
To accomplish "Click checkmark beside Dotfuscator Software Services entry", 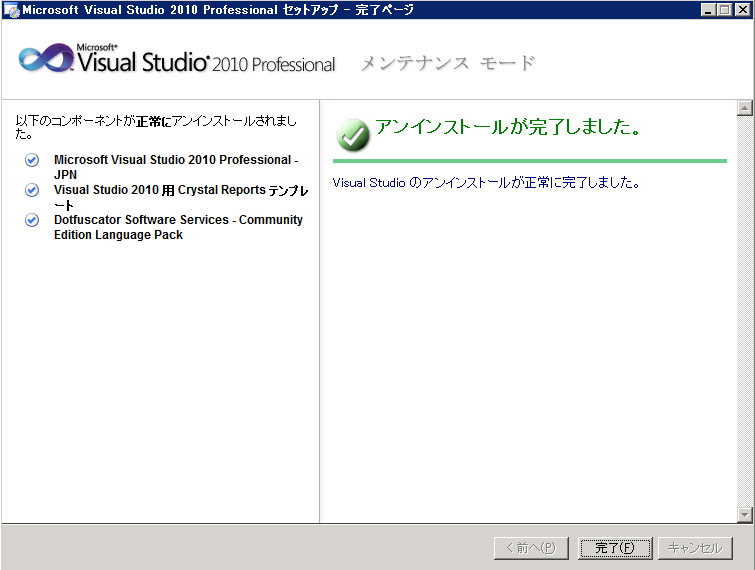I will coord(32,220).
